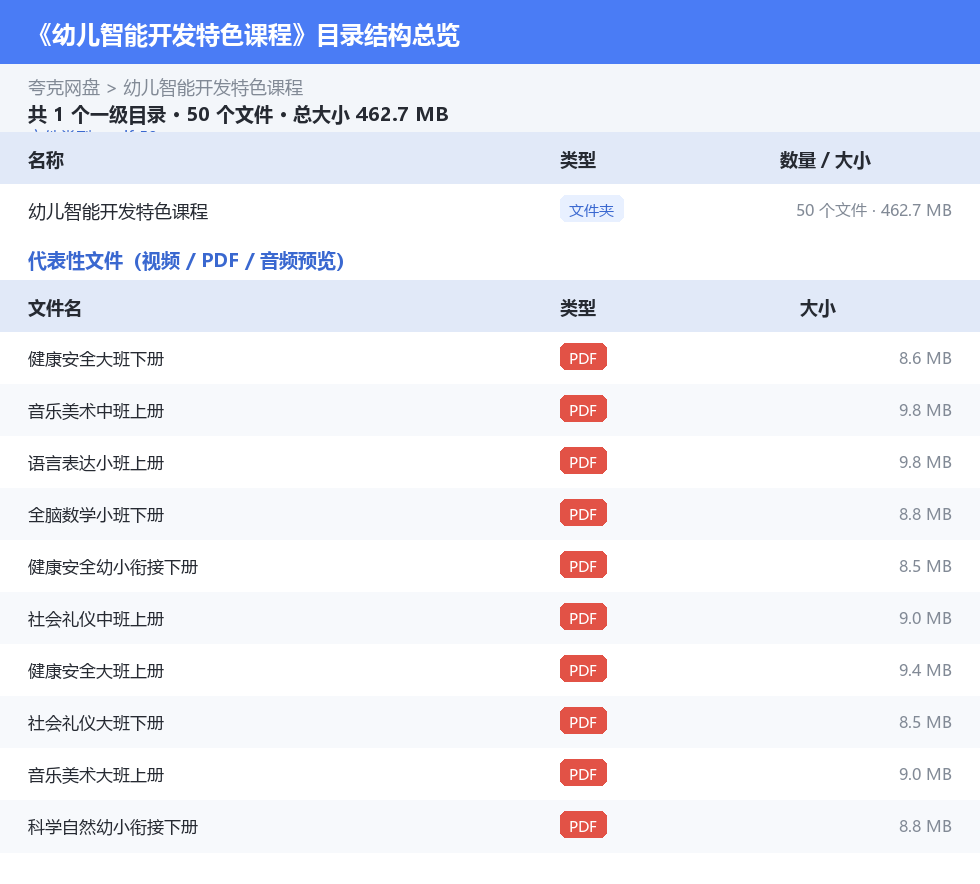Image resolution: width=980 pixels, height=884 pixels.
Task: Click PDF badge for 健康安全幼小衔接下册
Action: click(x=583, y=565)
